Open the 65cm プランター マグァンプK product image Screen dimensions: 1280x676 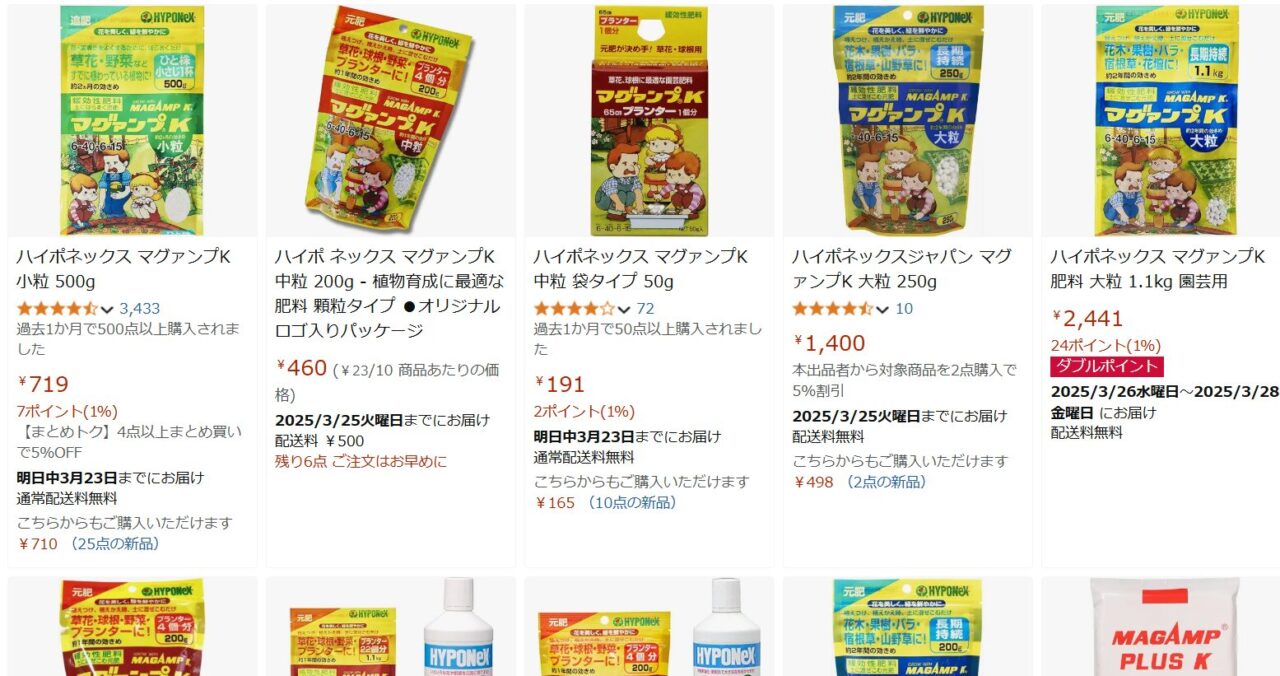649,120
